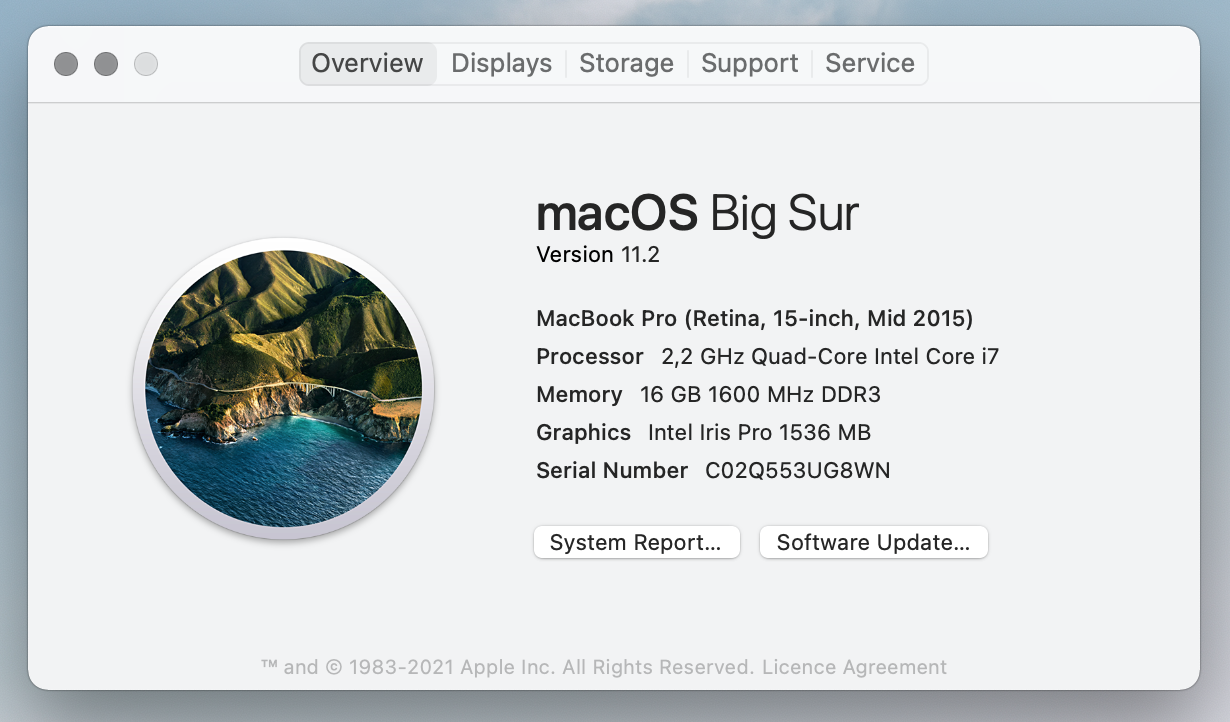This screenshot has width=1230, height=722.
Task: Minimize the window with the middle button
Action: pyautogui.click(x=106, y=64)
